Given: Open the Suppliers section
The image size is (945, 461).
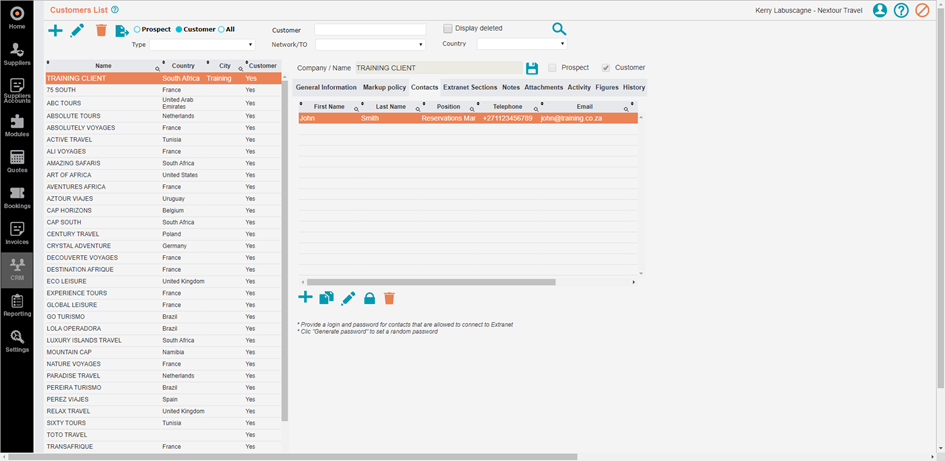Looking at the screenshot, I should pyautogui.click(x=17, y=53).
